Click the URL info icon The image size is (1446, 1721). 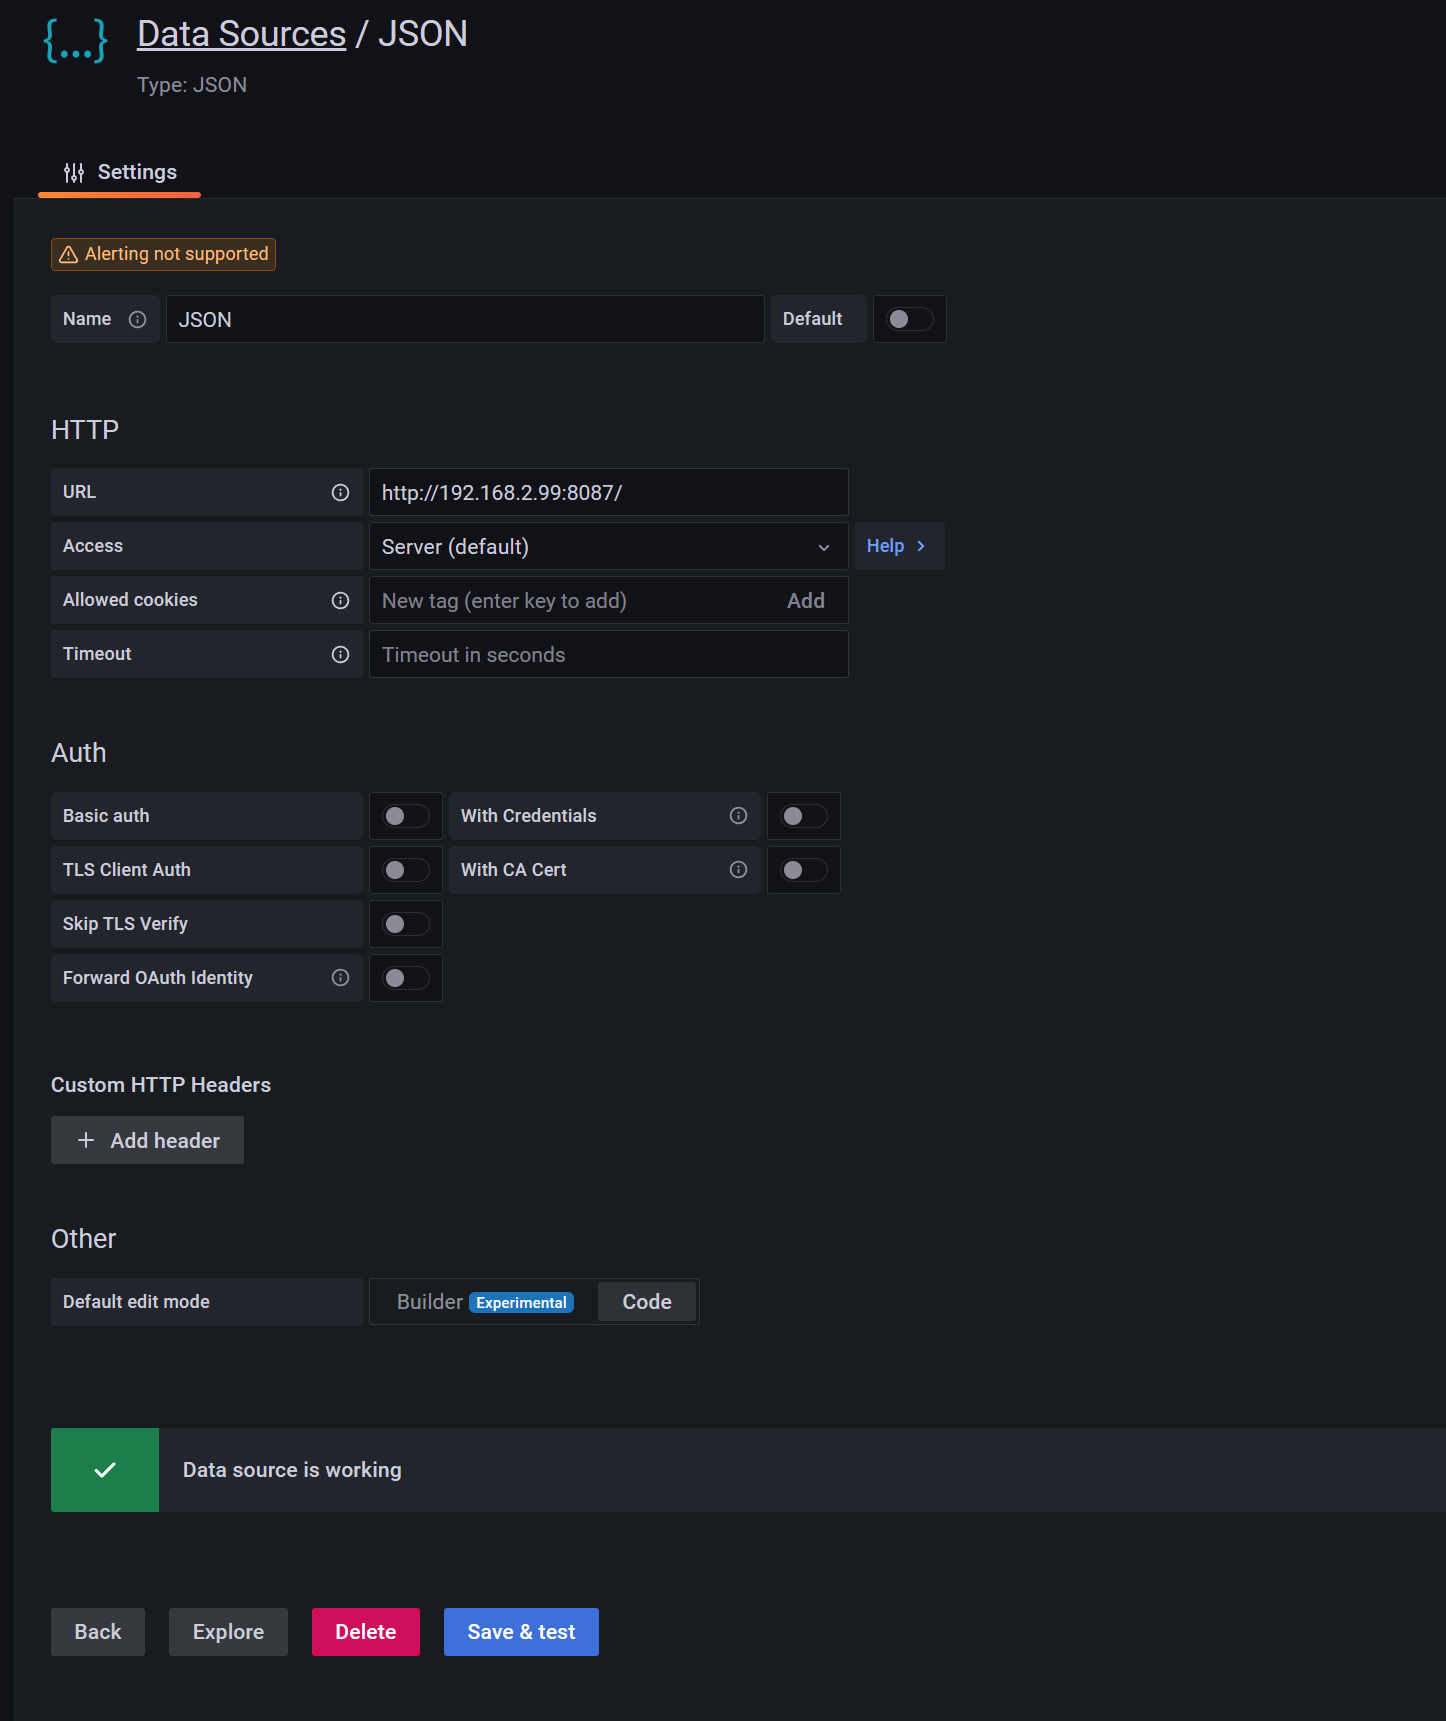(x=340, y=492)
